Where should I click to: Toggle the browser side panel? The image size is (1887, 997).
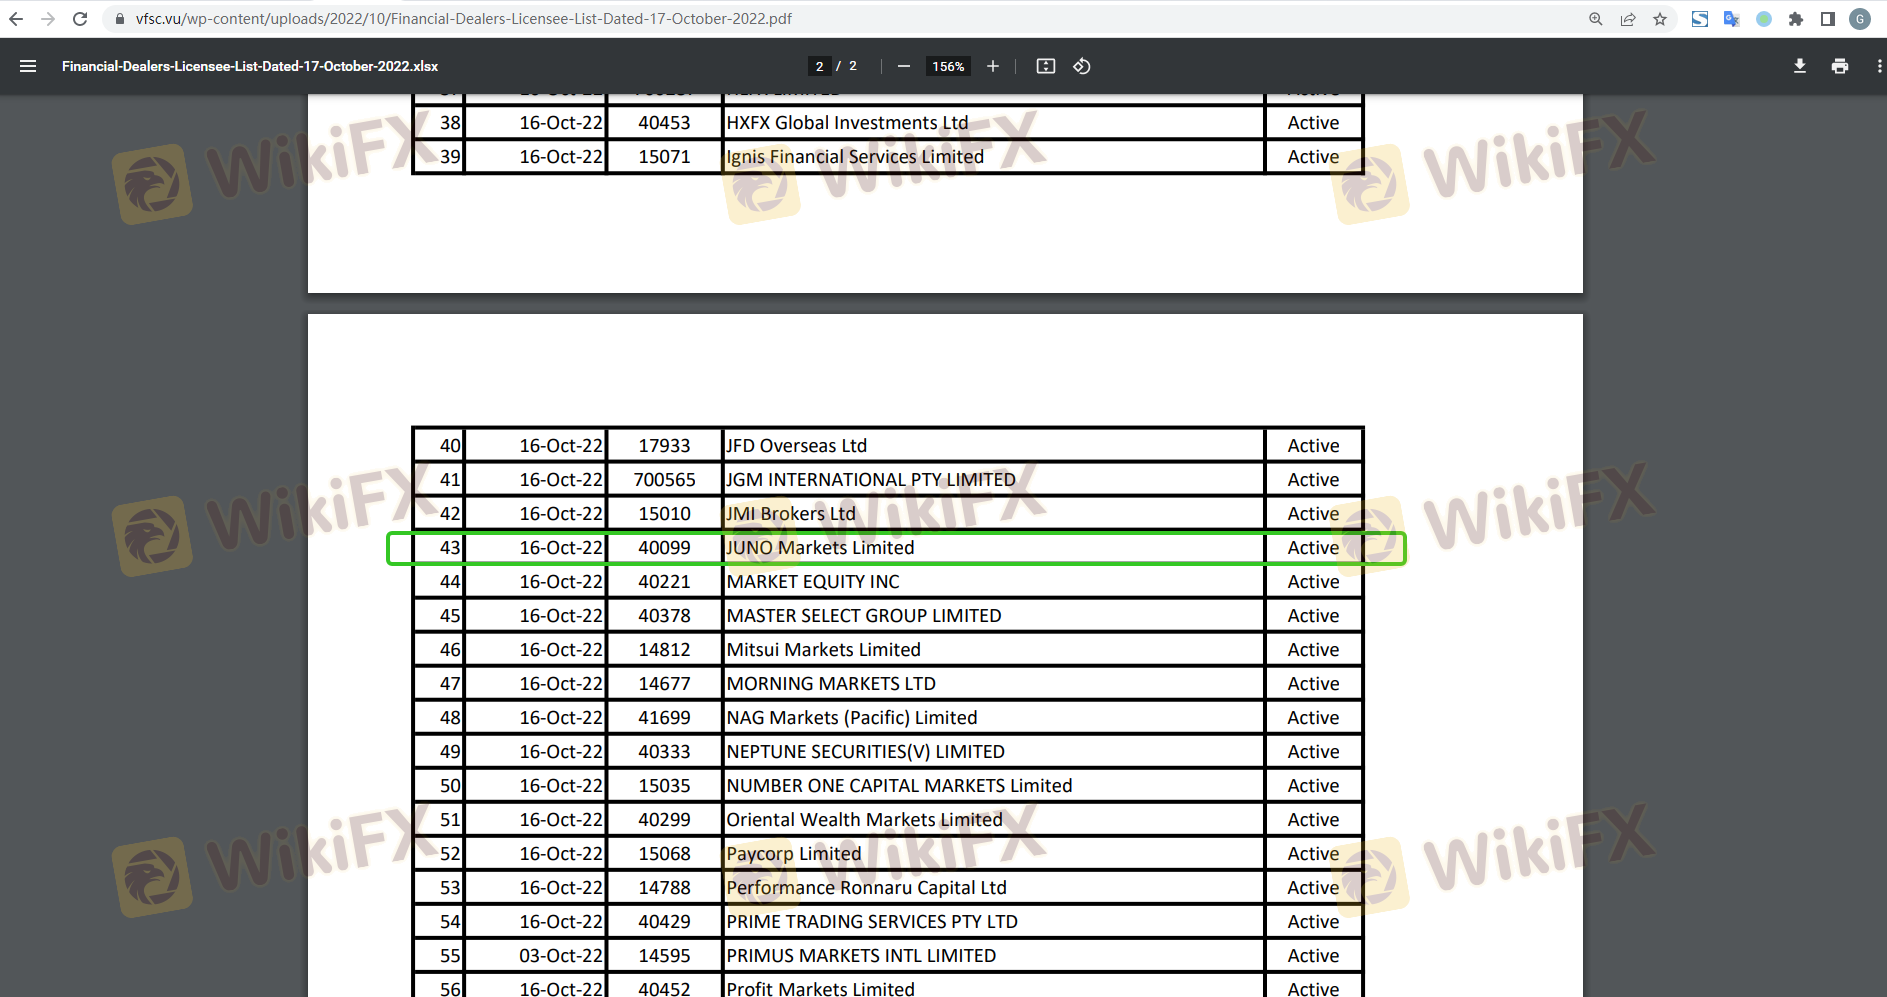(x=1828, y=19)
